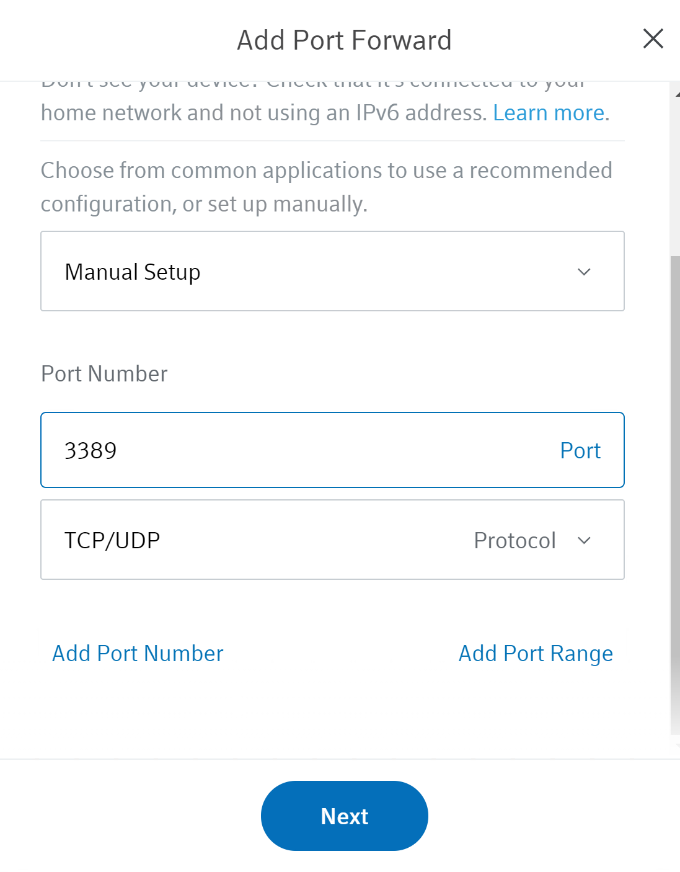Click the Port Number heading label
Screen dimensions: 680x872
(x=103, y=373)
